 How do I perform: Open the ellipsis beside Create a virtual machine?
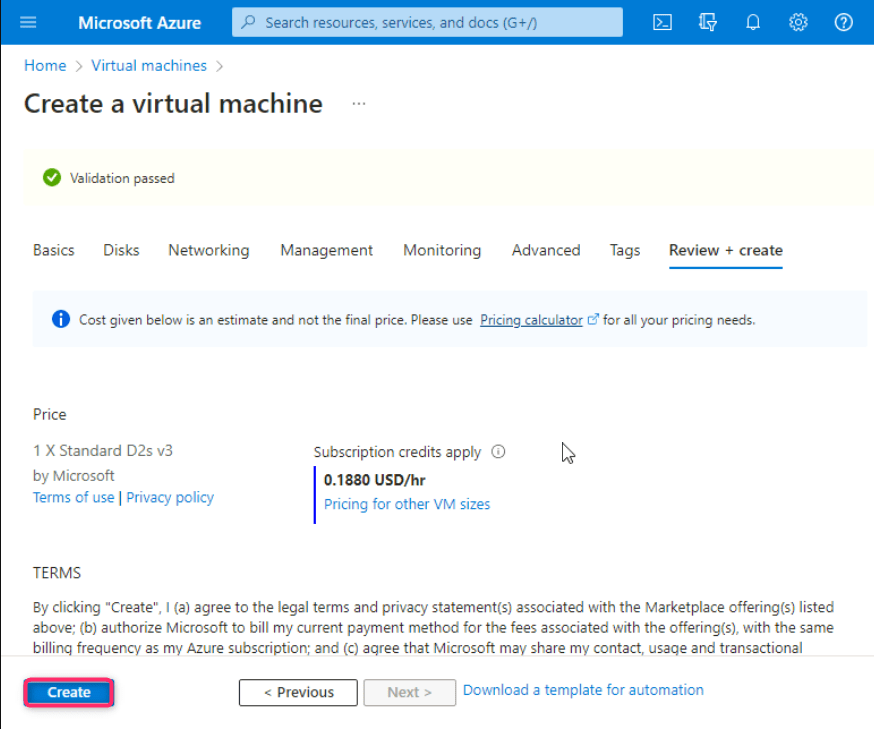359,104
